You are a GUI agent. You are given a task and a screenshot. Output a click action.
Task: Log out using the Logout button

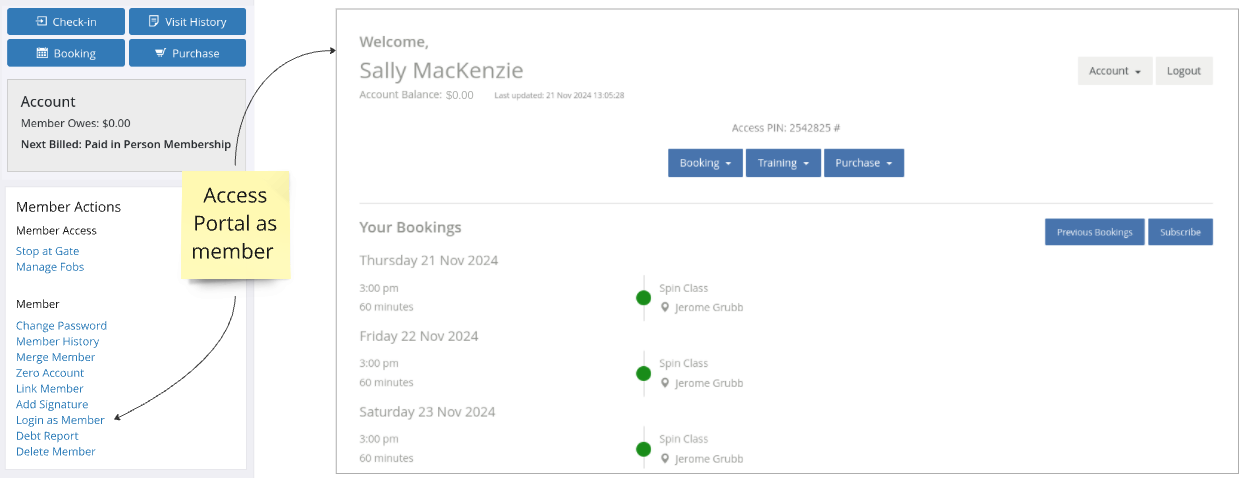(1184, 71)
